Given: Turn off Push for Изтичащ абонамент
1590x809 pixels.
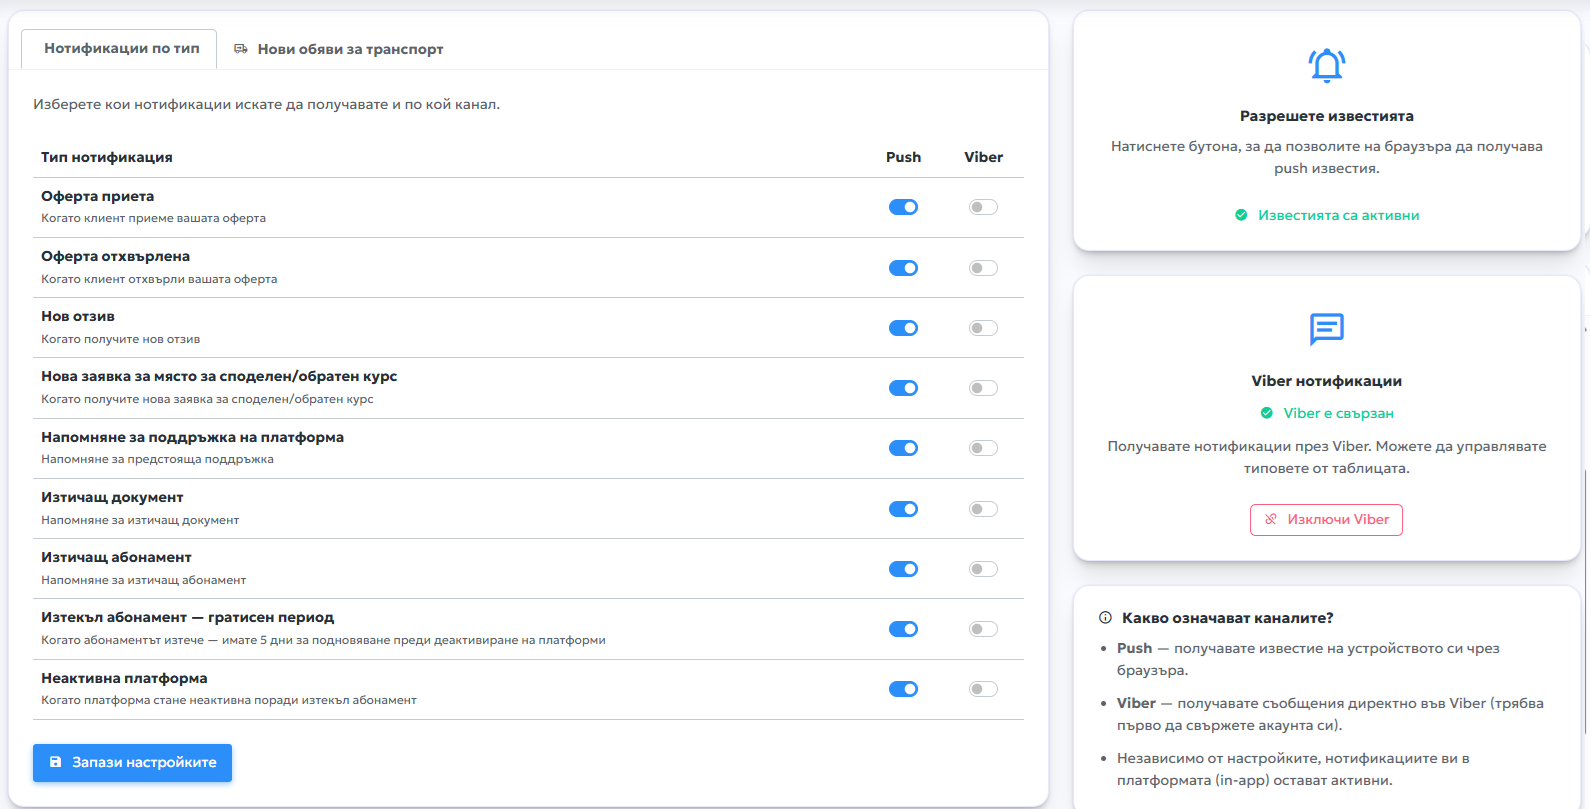Looking at the screenshot, I should (x=903, y=569).
